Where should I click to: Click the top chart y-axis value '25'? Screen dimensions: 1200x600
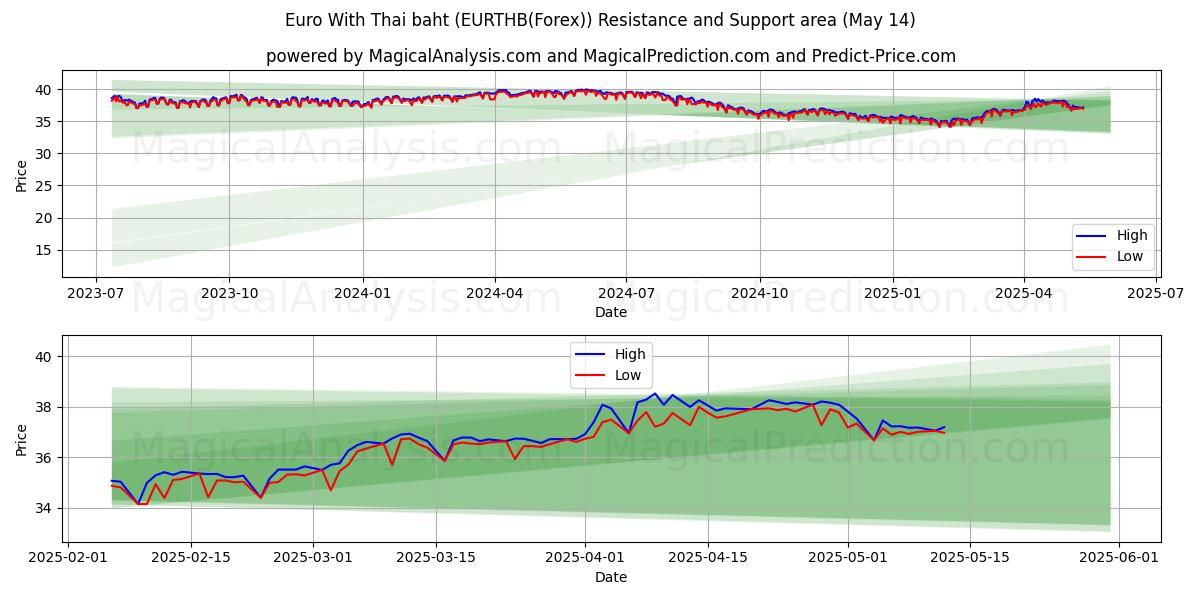45,186
